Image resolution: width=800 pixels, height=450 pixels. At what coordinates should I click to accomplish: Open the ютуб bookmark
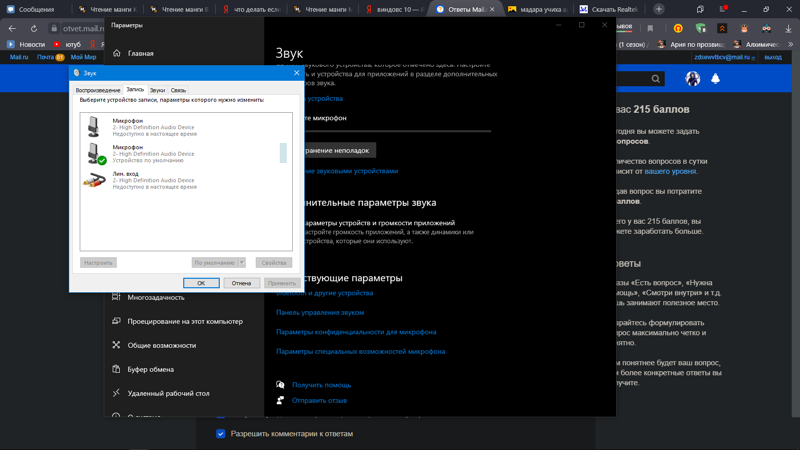[x=67, y=44]
